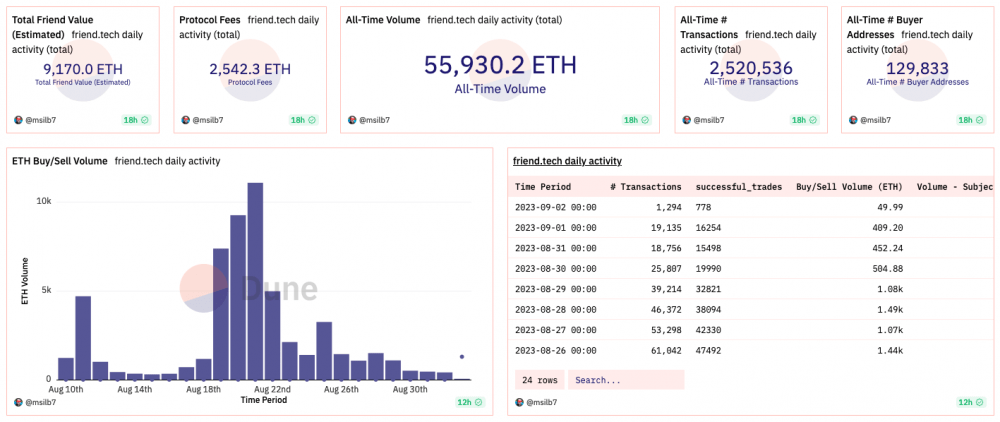The height and width of the screenshot is (422, 1000).
Task: Click the 18h refresh check icon in All-Time # Buyer Addresses card
Action: pyautogui.click(x=978, y=120)
